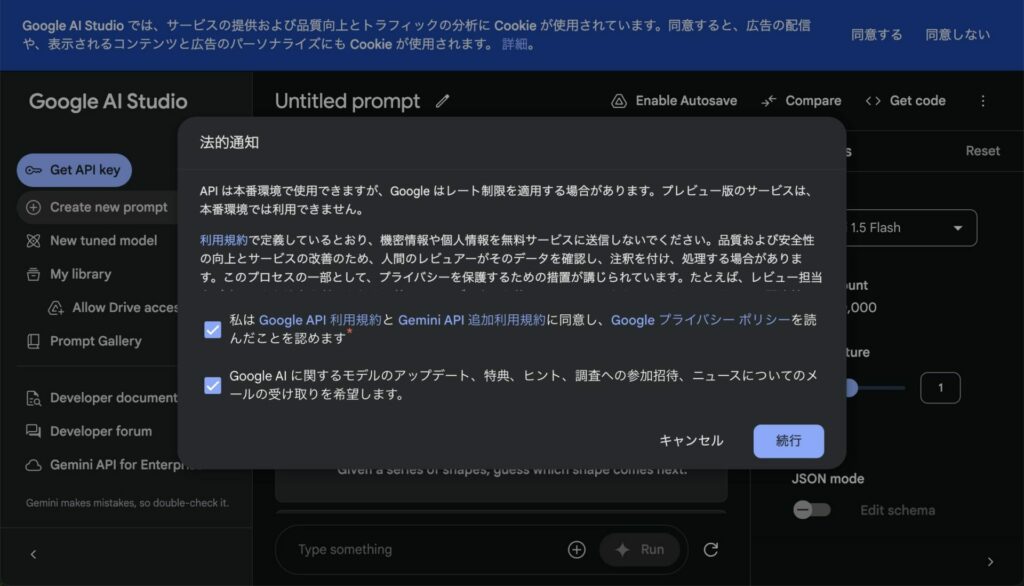Viewport: 1024px width, 586px height.
Task: Open the three-dot overflow menu
Action: pyautogui.click(x=983, y=100)
